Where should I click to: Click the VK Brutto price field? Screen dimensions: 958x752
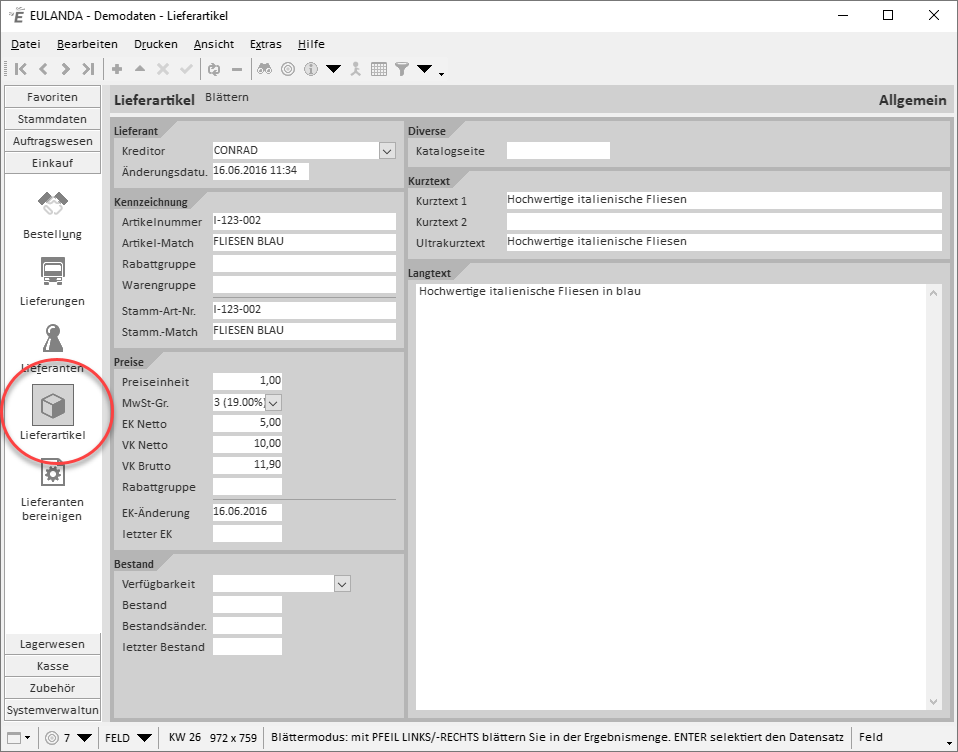tap(247, 465)
